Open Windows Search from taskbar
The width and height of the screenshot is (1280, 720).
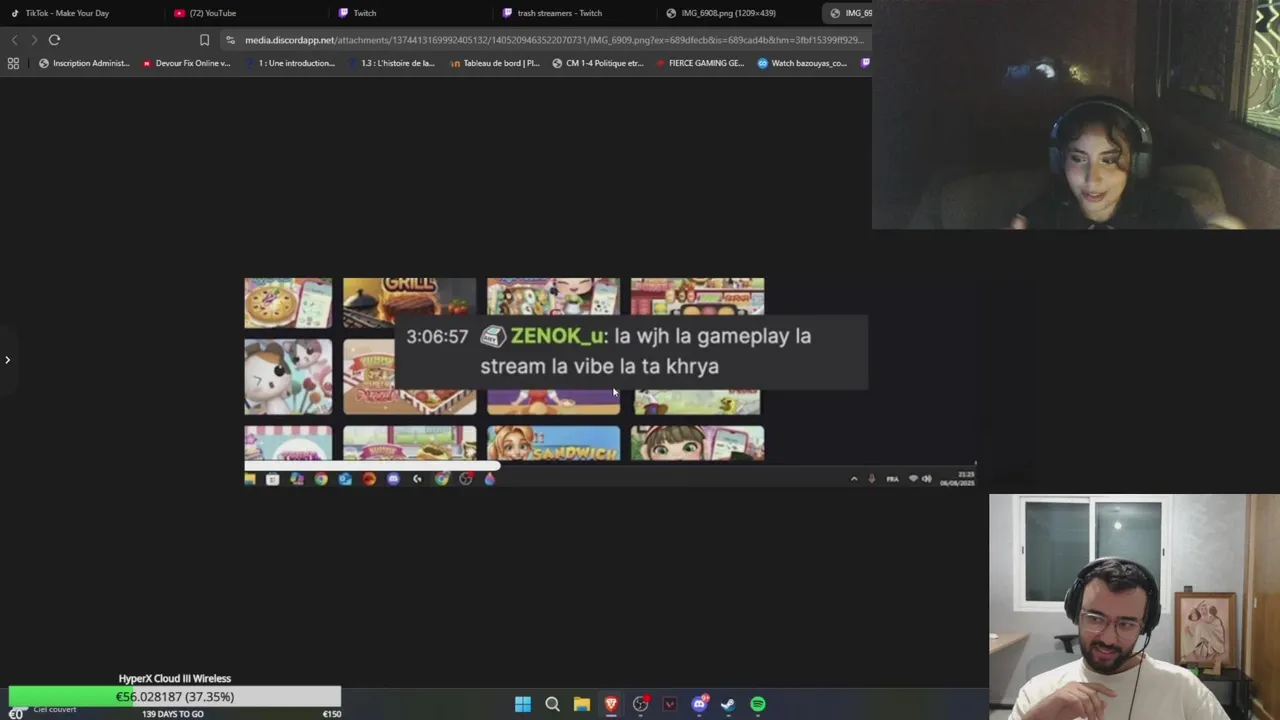552,704
